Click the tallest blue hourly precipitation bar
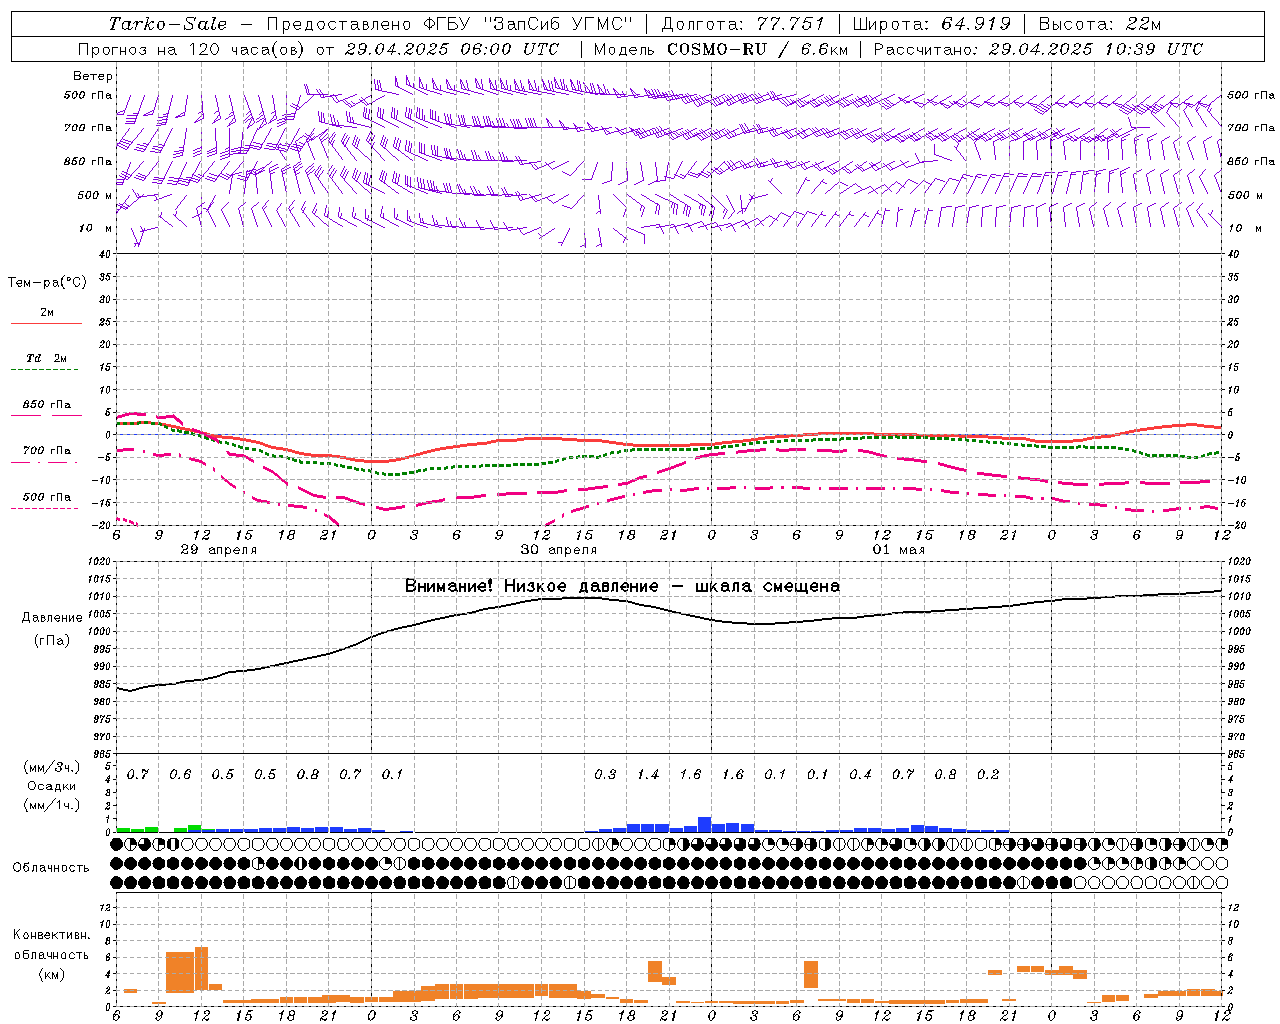The width and height of the screenshot is (1280, 1024). pos(705,825)
